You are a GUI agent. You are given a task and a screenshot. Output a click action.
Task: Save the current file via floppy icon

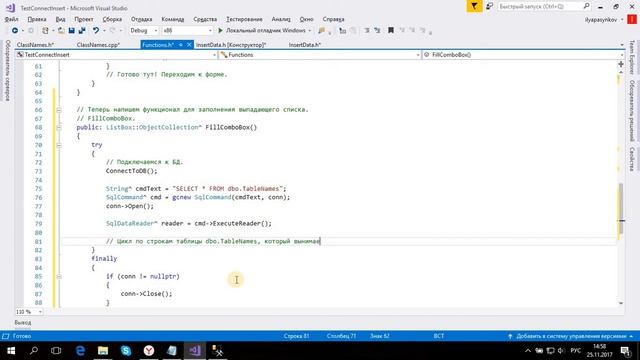point(71,31)
